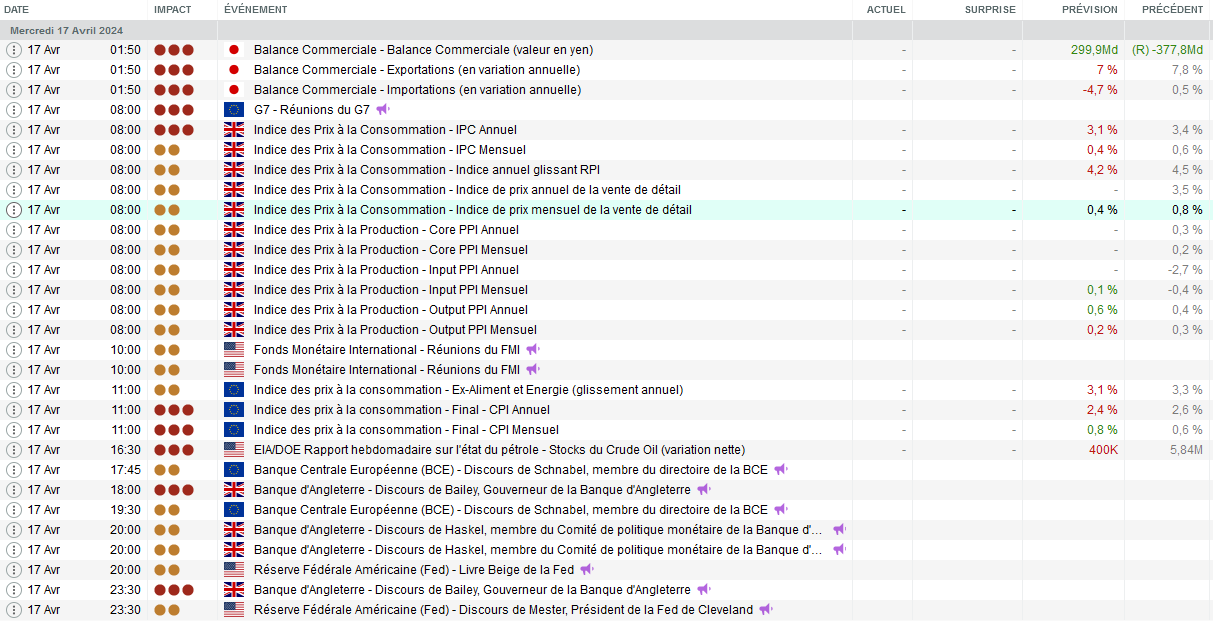Open Discours de Mester, Président de la Fed de Cleveland

tap(503, 610)
